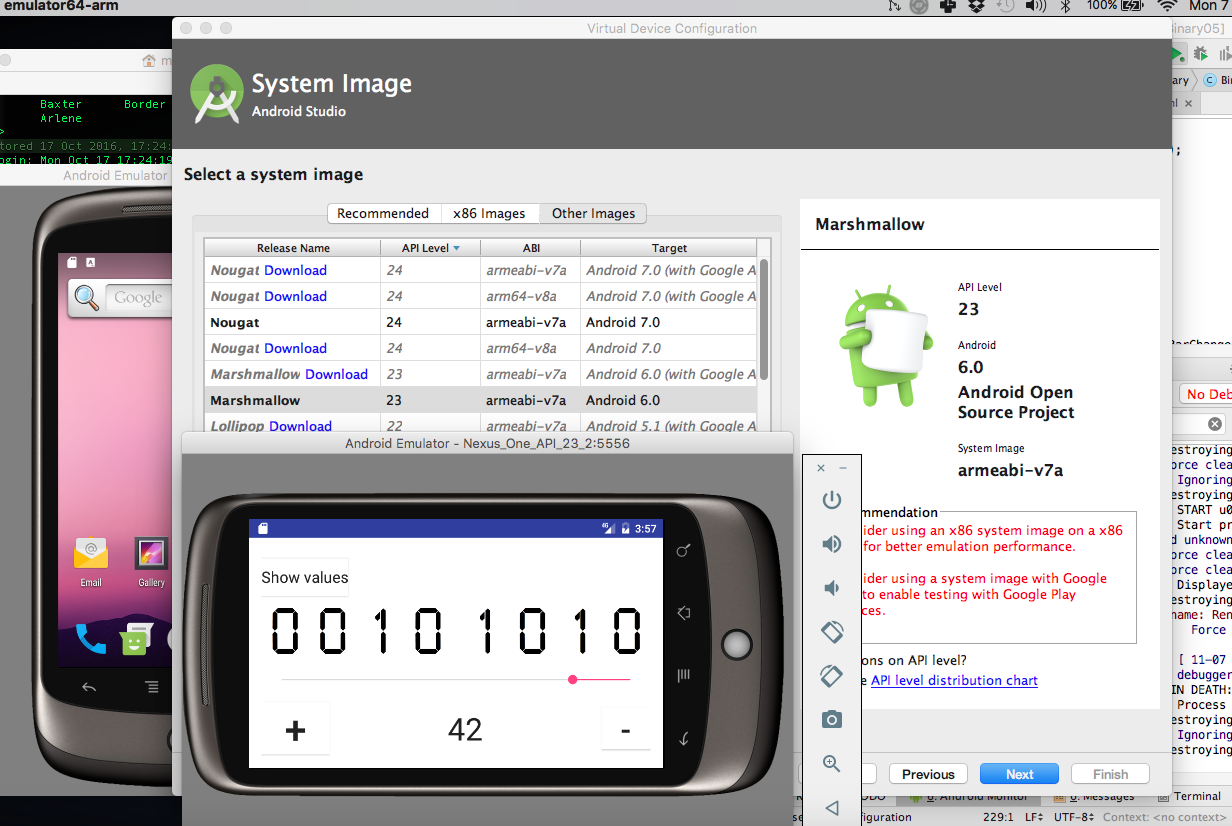Click the Nexus One trackball
This screenshot has height=826, width=1232.
tap(737, 645)
